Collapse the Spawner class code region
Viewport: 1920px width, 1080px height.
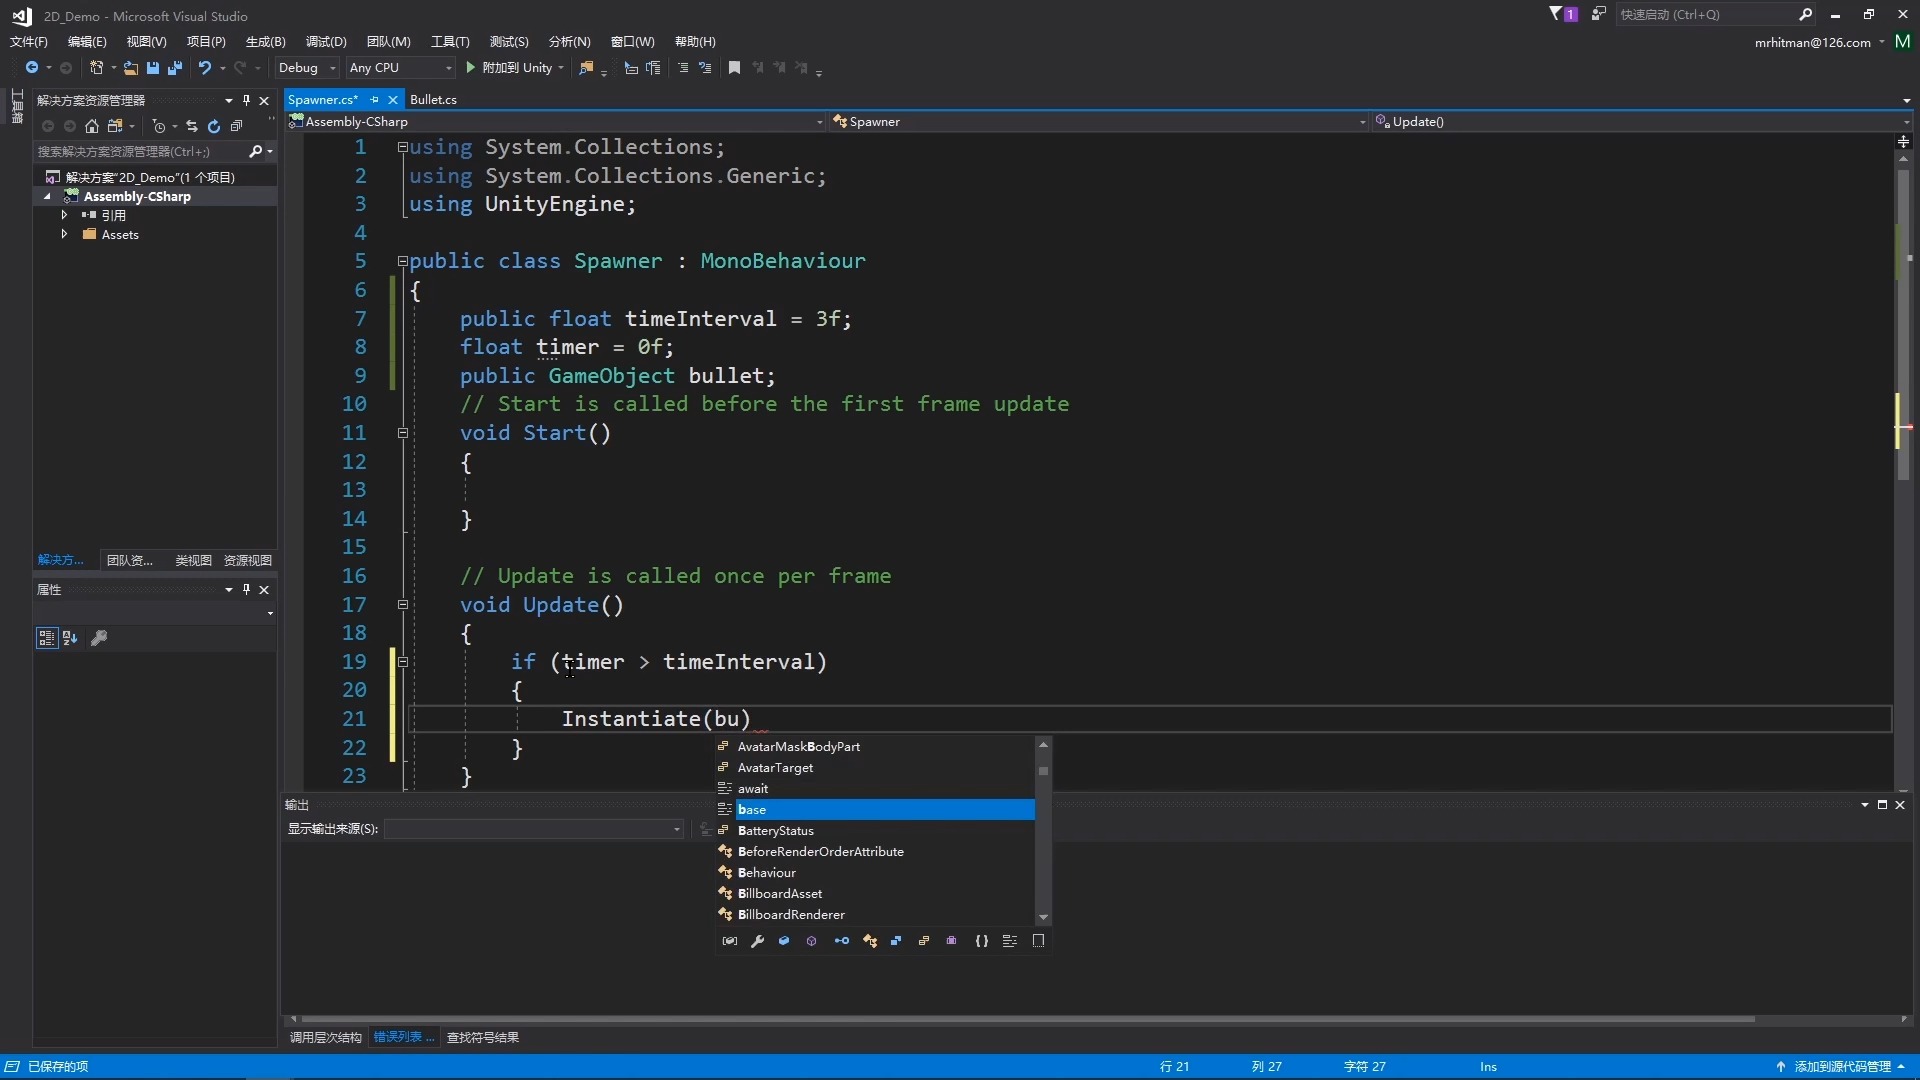[x=403, y=261]
